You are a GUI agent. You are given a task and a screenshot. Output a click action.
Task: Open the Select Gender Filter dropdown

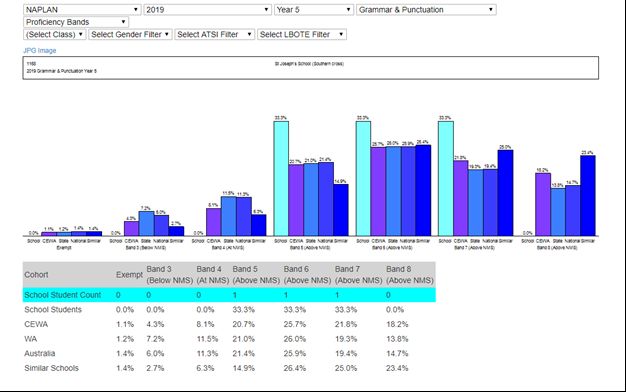point(131,34)
